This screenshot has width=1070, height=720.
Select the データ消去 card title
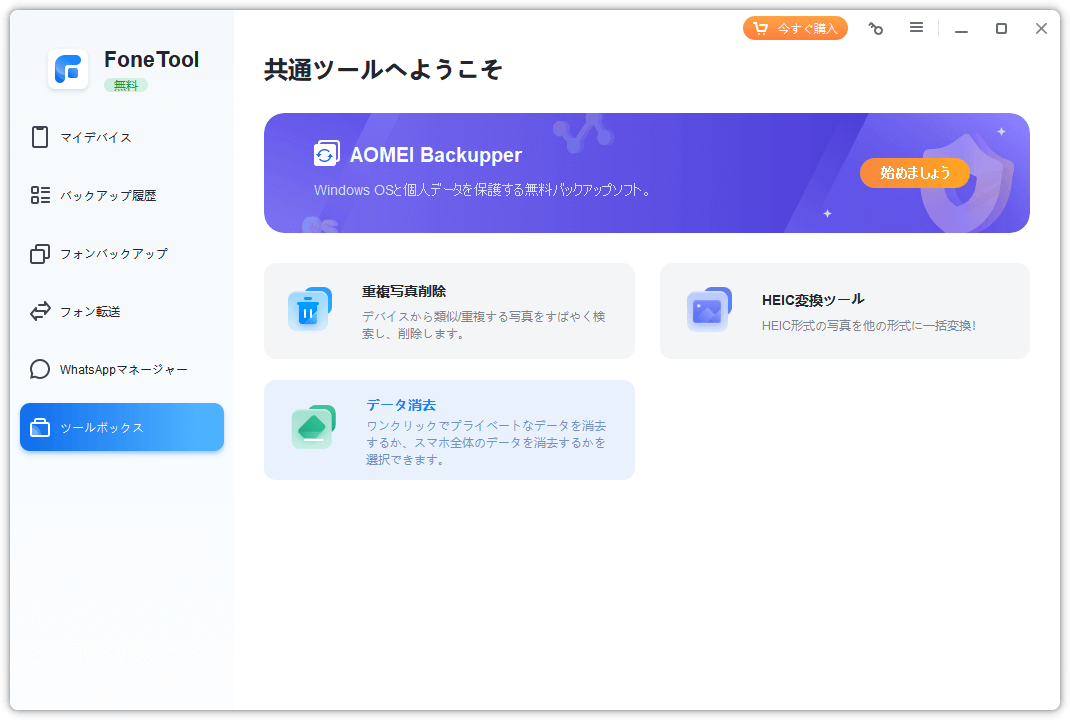click(x=401, y=405)
